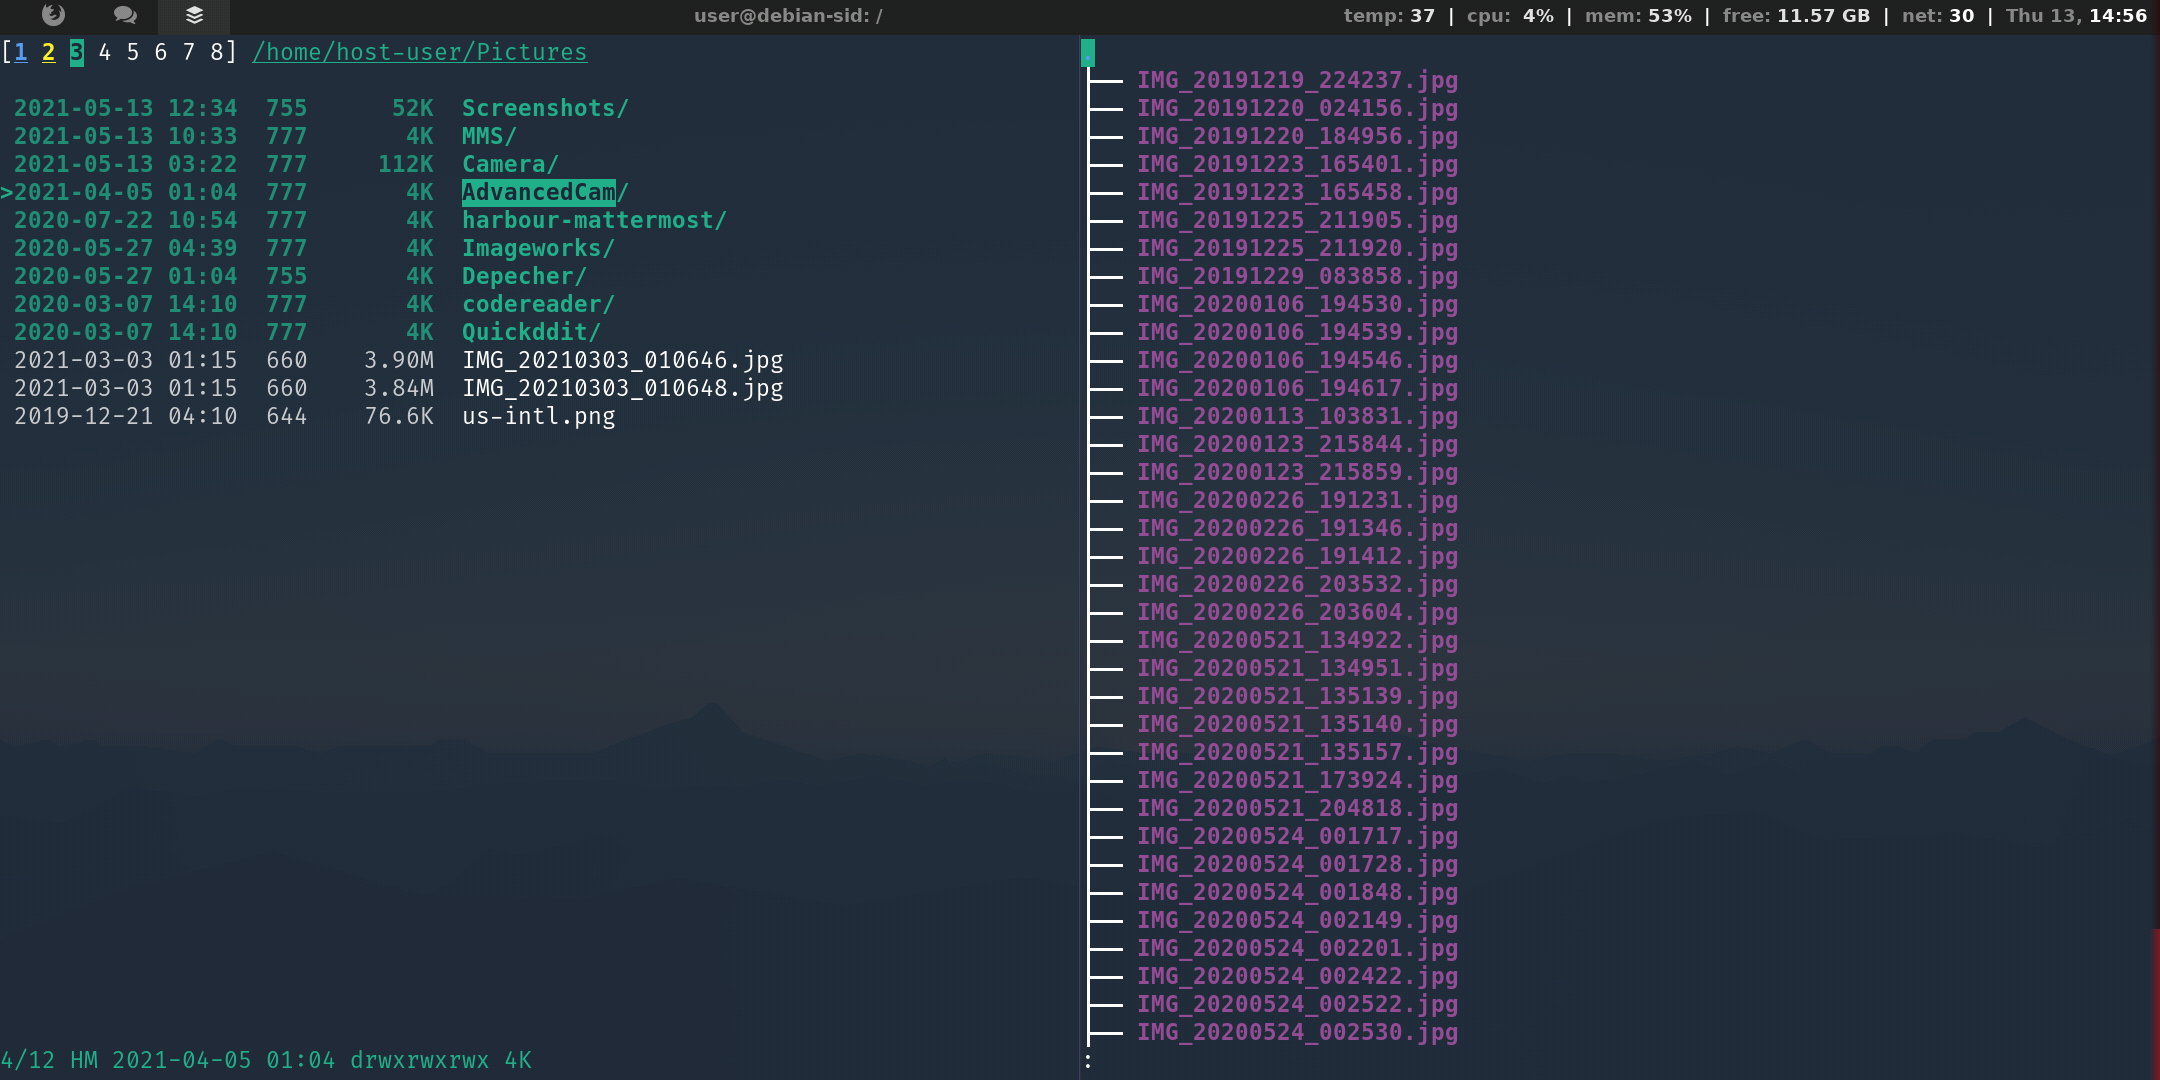This screenshot has height=1080, width=2160.
Task: Select the stacked layers workspace icon
Action: (x=195, y=15)
